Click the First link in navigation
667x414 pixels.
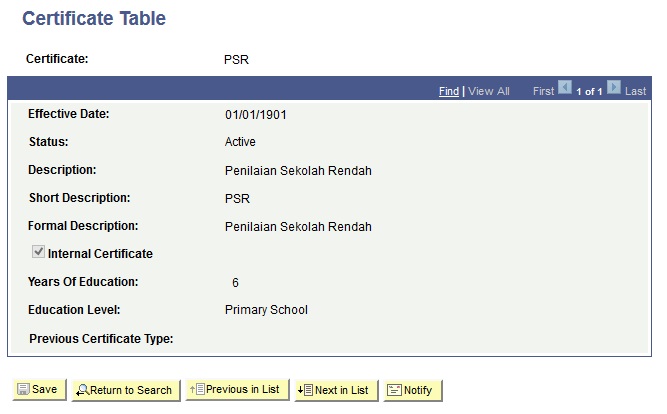point(543,91)
